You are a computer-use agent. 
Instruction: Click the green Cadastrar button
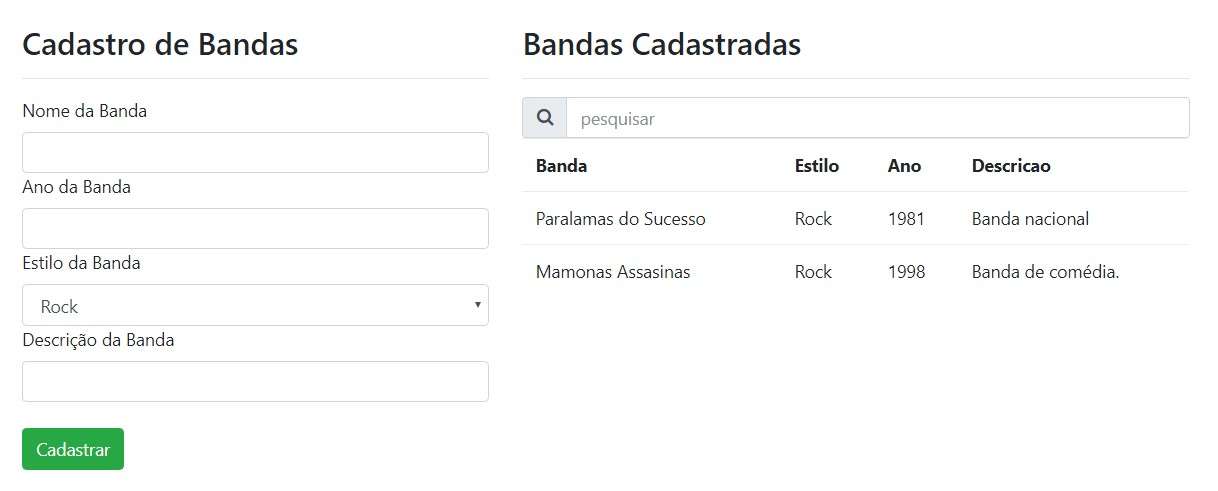pyautogui.click(x=73, y=449)
